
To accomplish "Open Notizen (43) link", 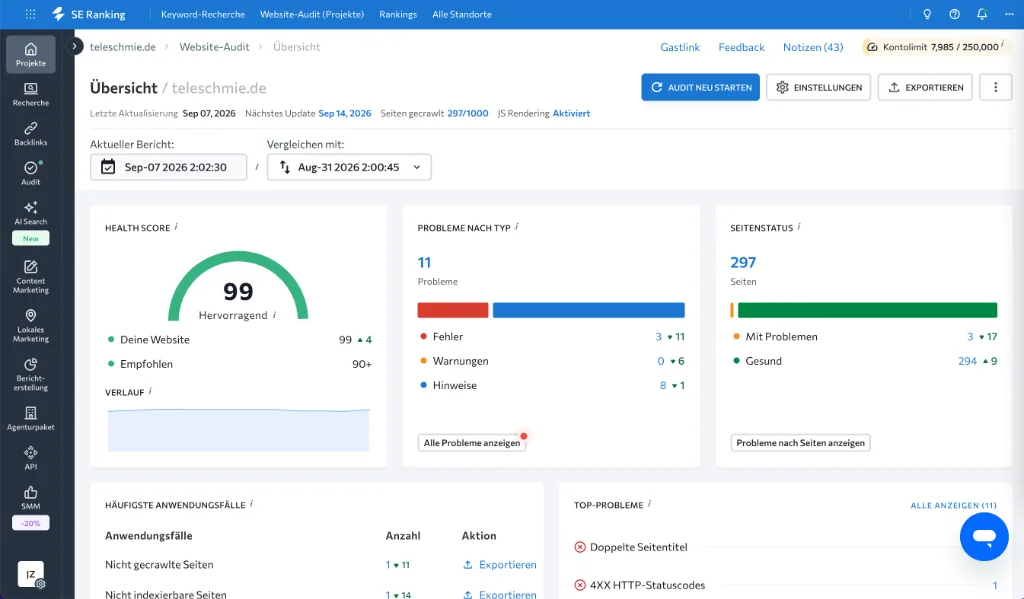I will coord(813,47).
